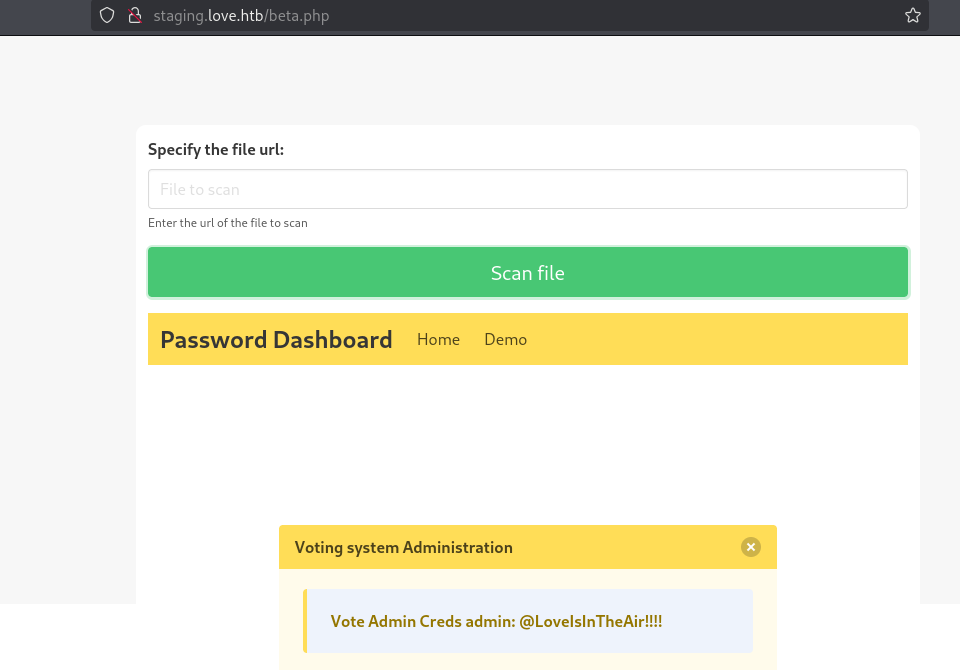Focus the staging.love.htb/beta.php address bar
Image resolution: width=960 pixels, height=670 pixels.
(241, 16)
